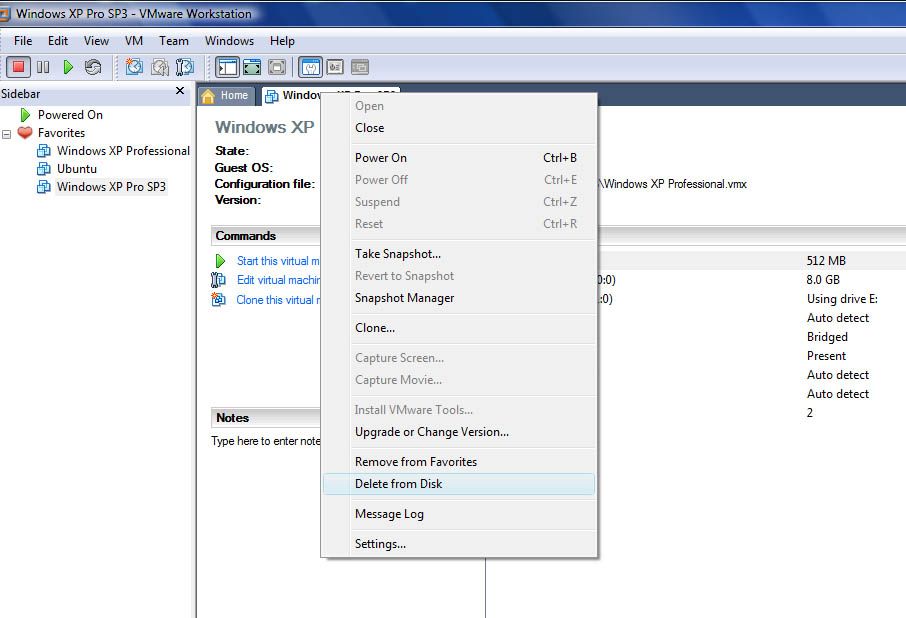Choose Clone... in the context menu
Image resolution: width=906 pixels, height=618 pixels.
point(459,328)
